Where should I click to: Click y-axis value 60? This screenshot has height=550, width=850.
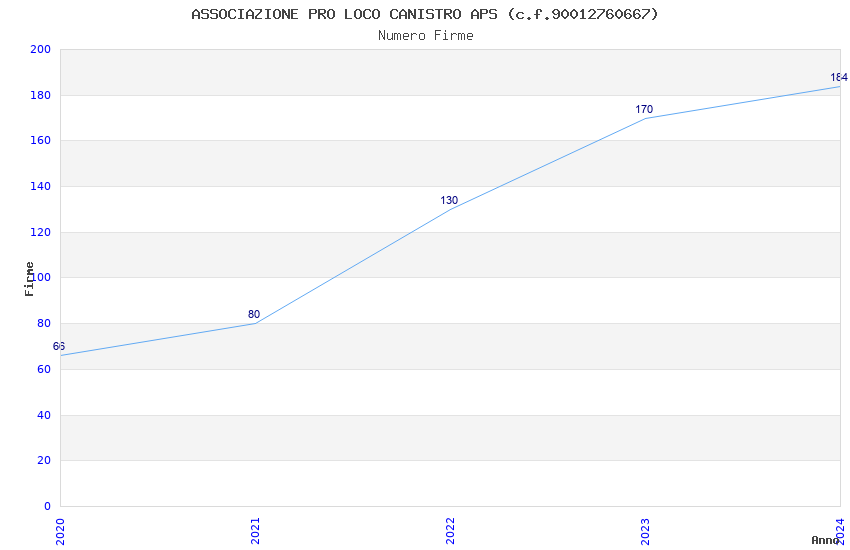[44, 370]
